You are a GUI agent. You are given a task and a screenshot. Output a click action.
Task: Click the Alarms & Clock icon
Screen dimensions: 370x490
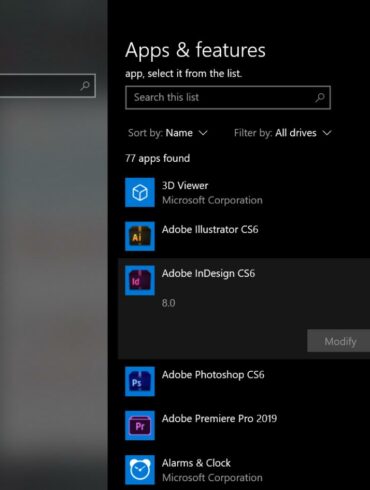[140, 469]
